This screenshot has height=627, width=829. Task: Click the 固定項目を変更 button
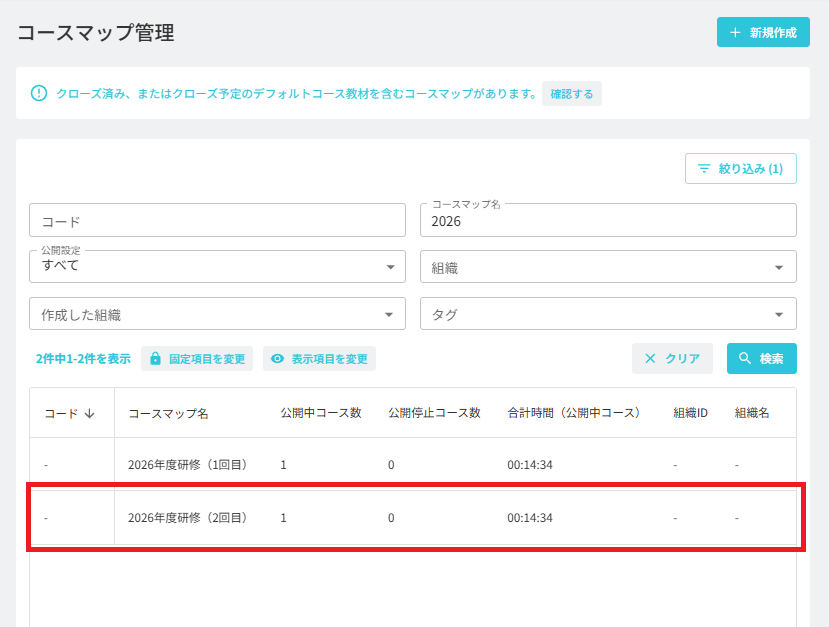pyautogui.click(x=197, y=358)
